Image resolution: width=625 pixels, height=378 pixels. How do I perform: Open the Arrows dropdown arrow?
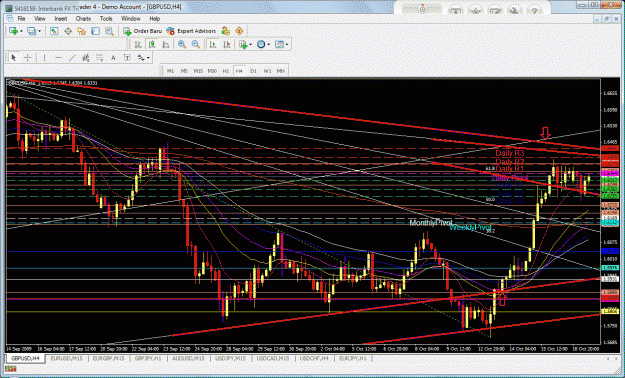(x=149, y=58)
